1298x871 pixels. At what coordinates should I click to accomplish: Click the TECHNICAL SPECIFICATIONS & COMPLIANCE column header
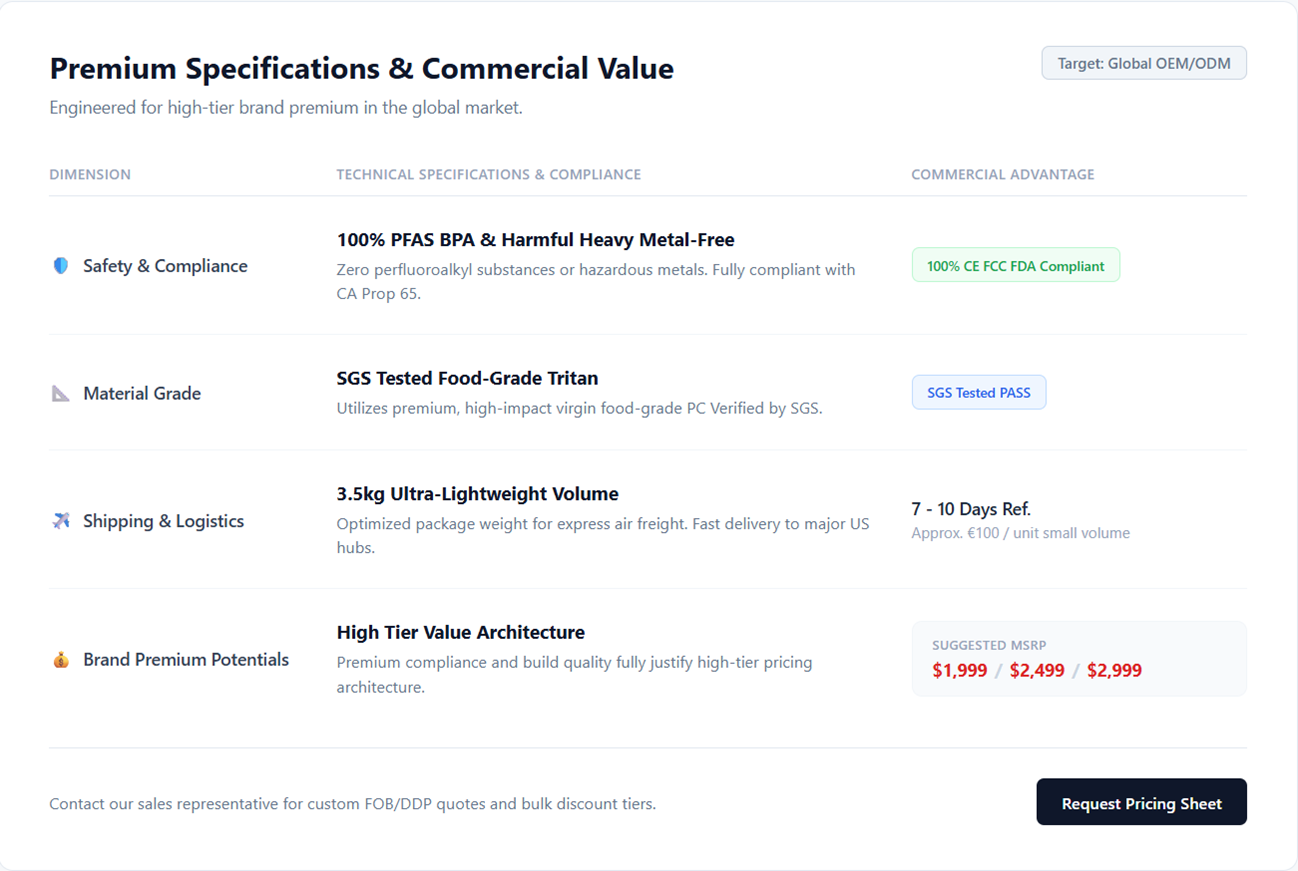pyautogui.click(x=488, y=174)
